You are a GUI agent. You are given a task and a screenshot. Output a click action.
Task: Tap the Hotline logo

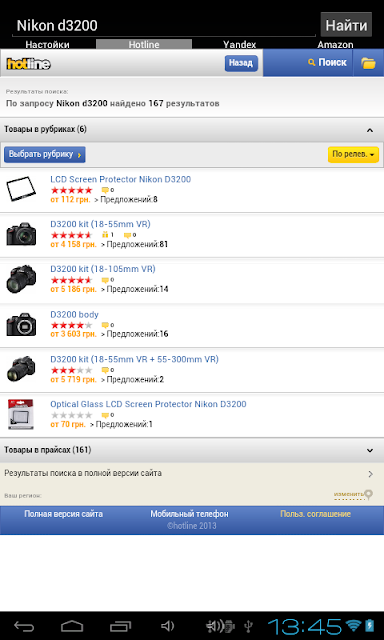point(29,64)
